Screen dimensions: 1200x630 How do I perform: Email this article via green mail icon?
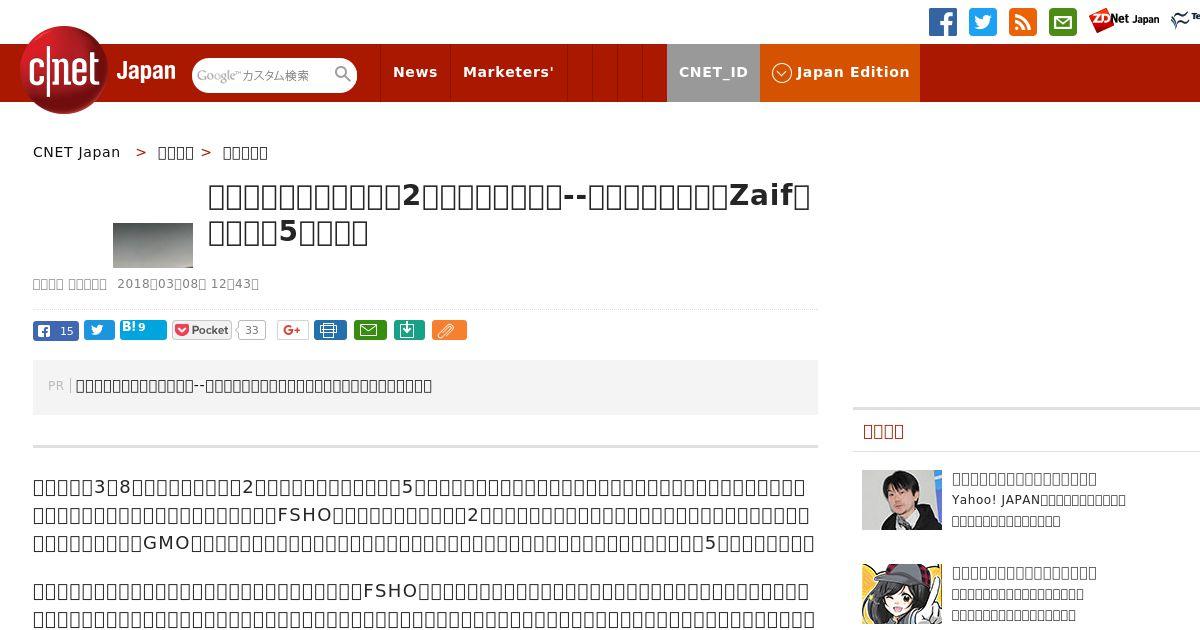(370, 330)
